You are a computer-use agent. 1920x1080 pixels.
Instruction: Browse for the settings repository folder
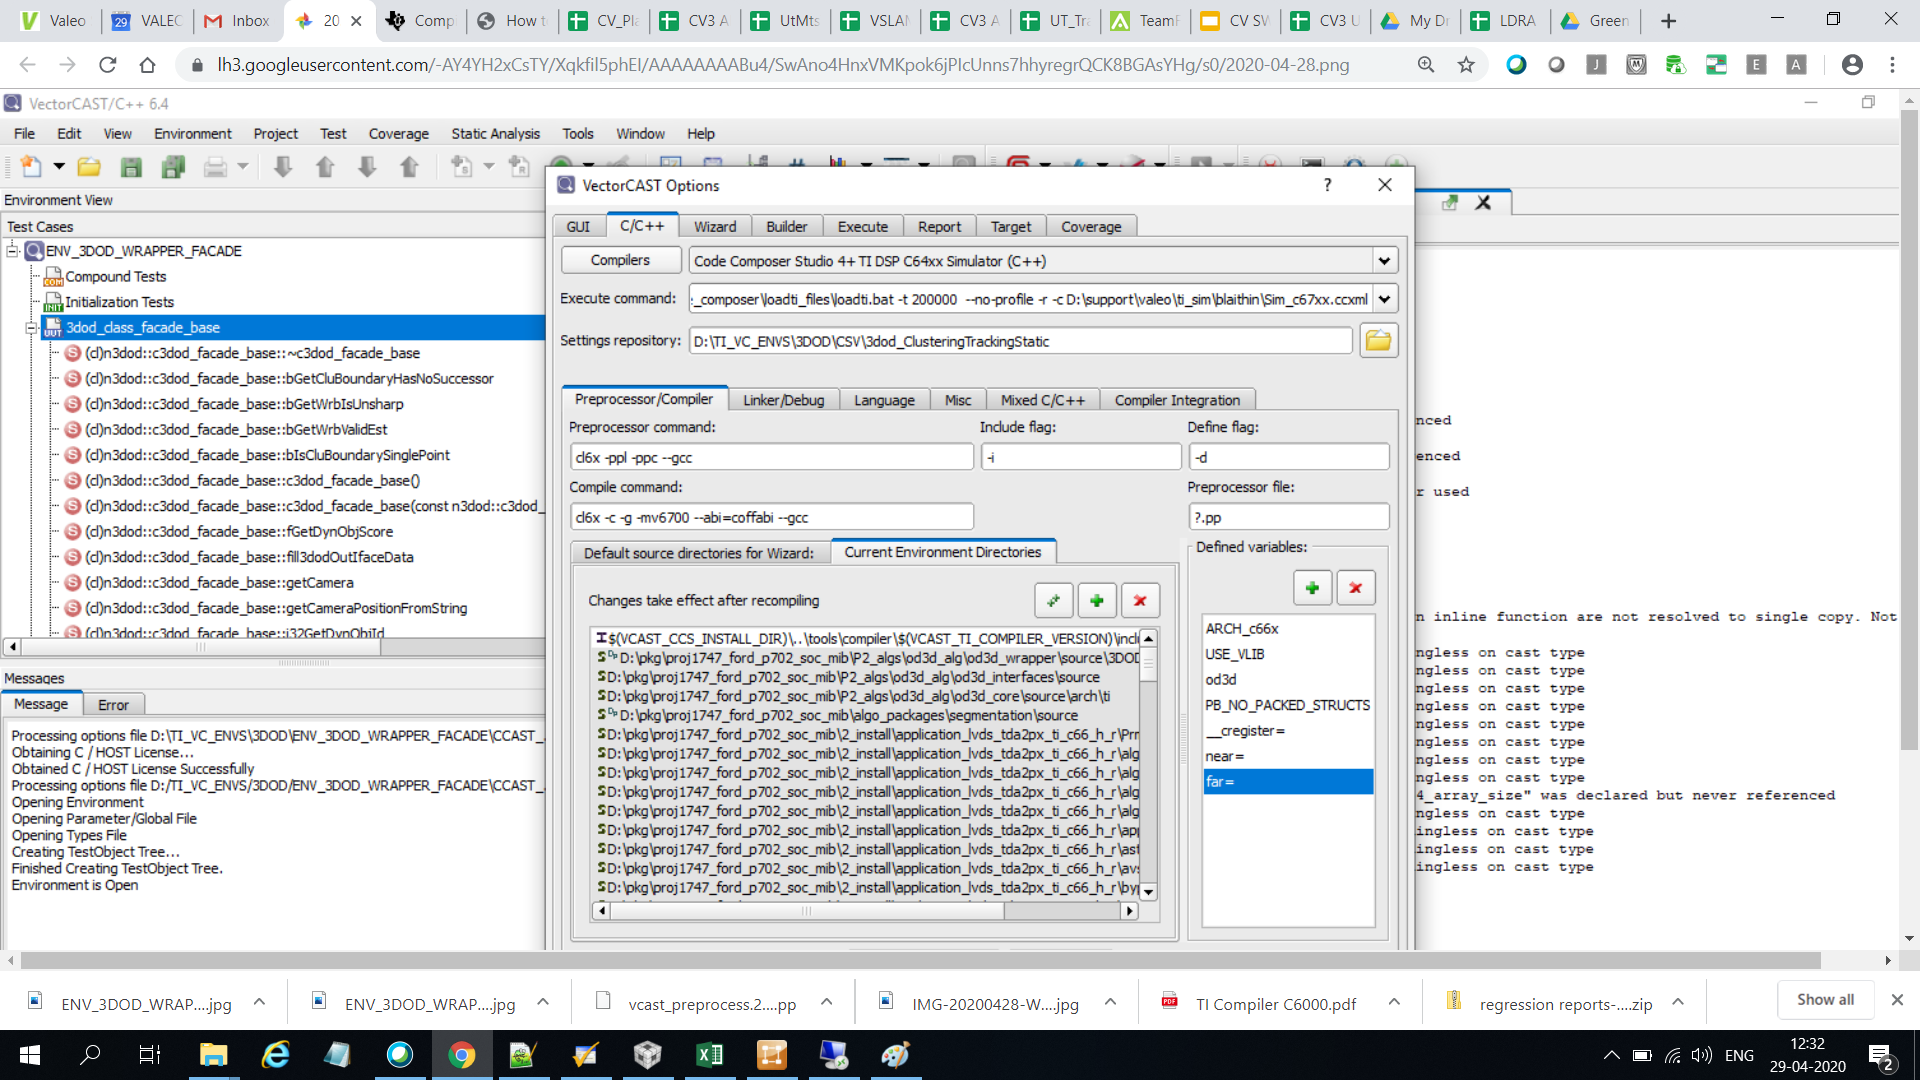pyautogui.click(x=1378, y=341)
